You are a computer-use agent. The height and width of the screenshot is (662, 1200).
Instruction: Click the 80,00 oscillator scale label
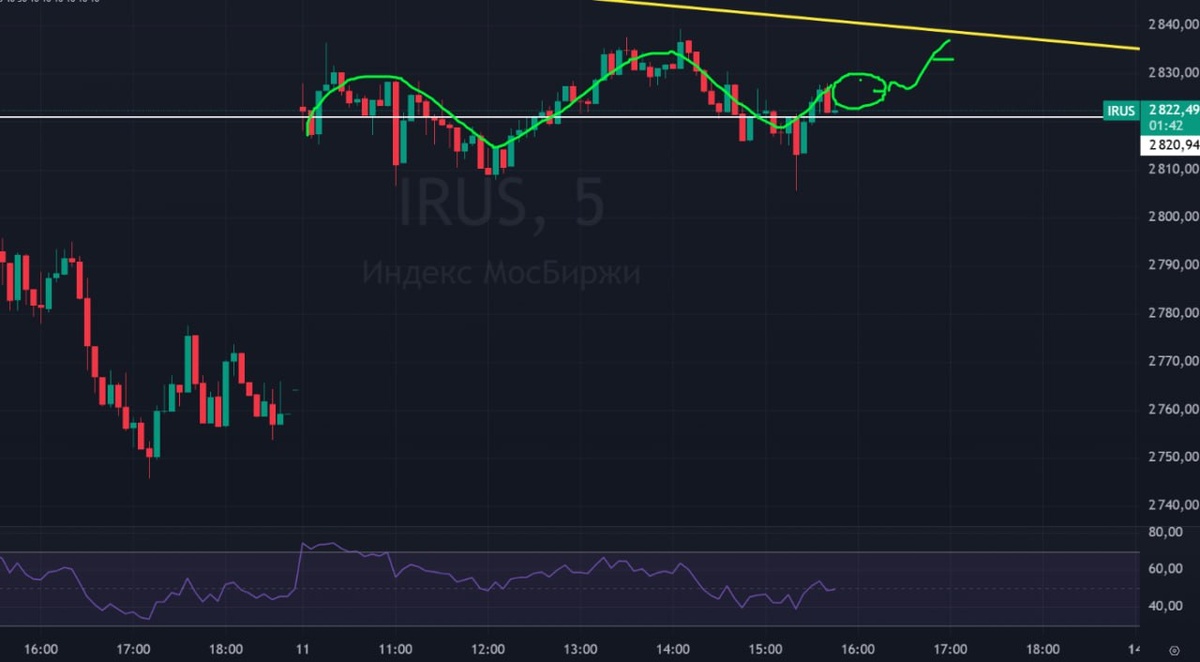pyautogui.click(x=1164, y=532)
